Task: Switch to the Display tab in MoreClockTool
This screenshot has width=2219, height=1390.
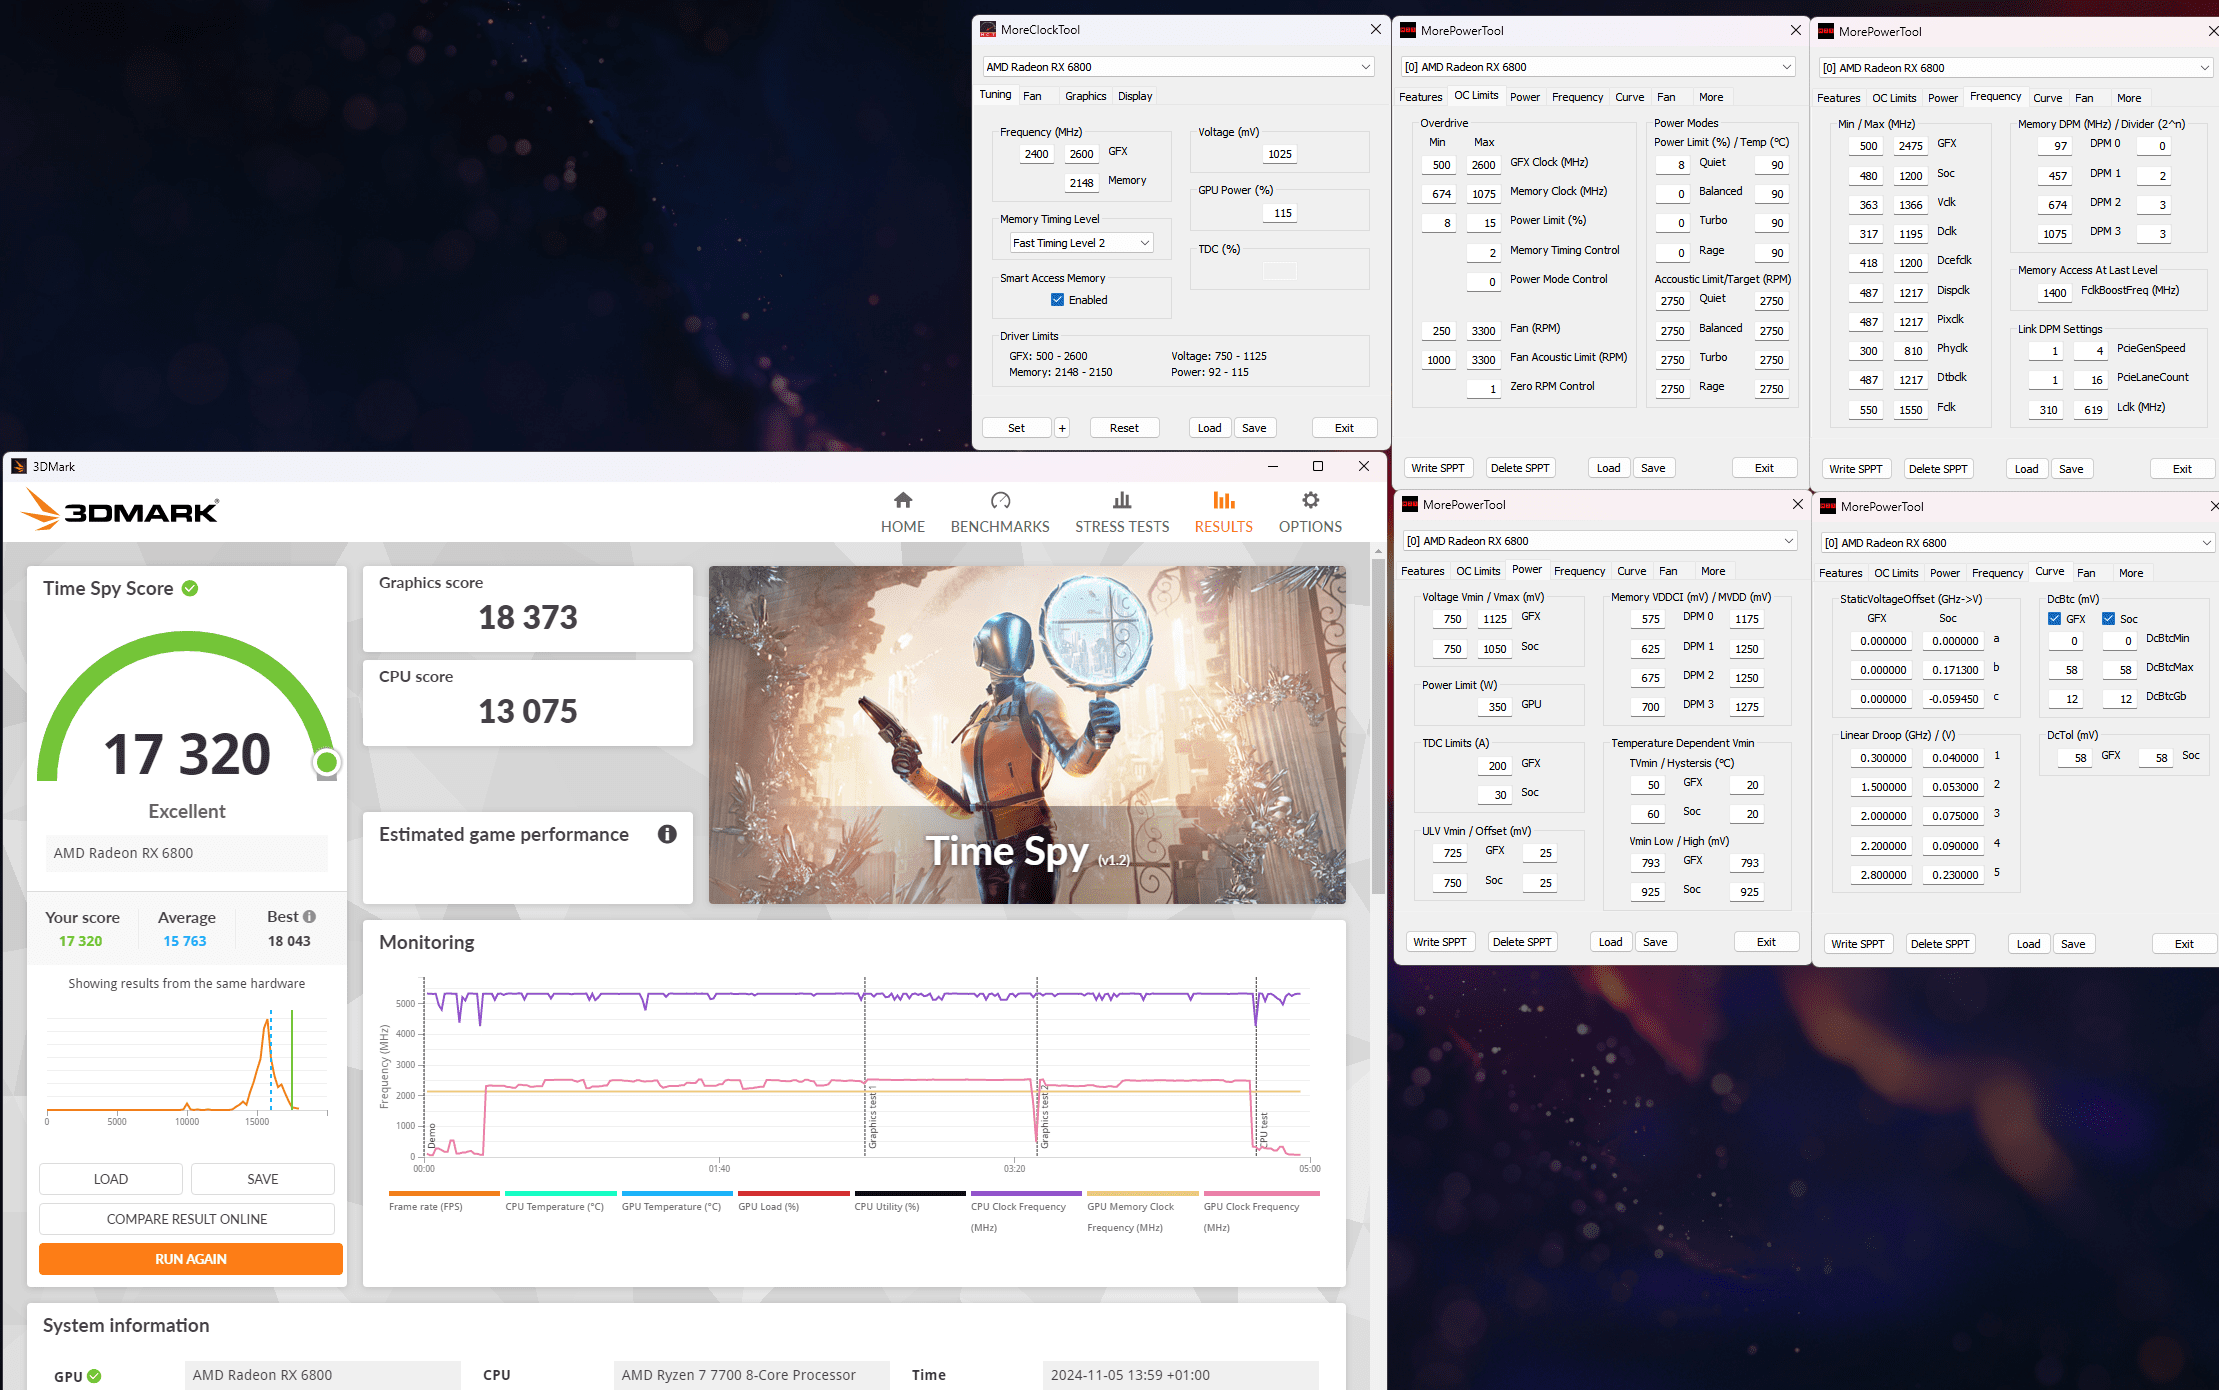Action: 1135,96
